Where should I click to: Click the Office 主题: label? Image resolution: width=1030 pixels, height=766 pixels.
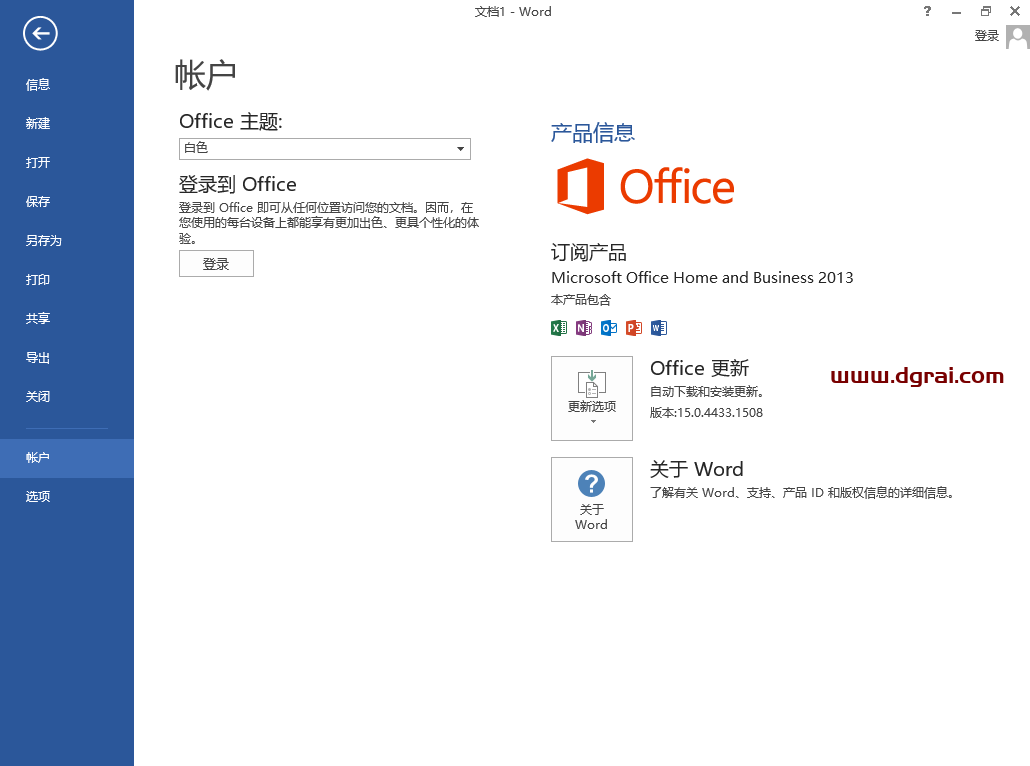click(231, 122)
